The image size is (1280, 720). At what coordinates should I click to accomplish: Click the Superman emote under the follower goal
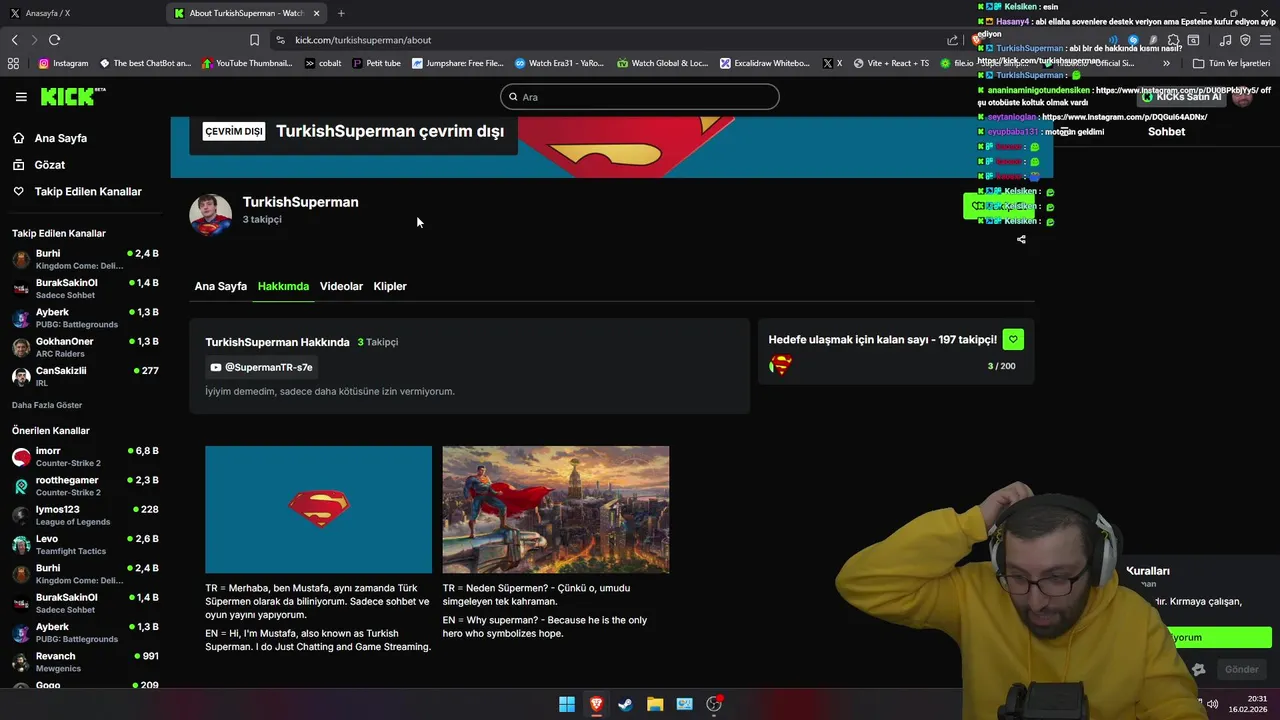point(781,366)
